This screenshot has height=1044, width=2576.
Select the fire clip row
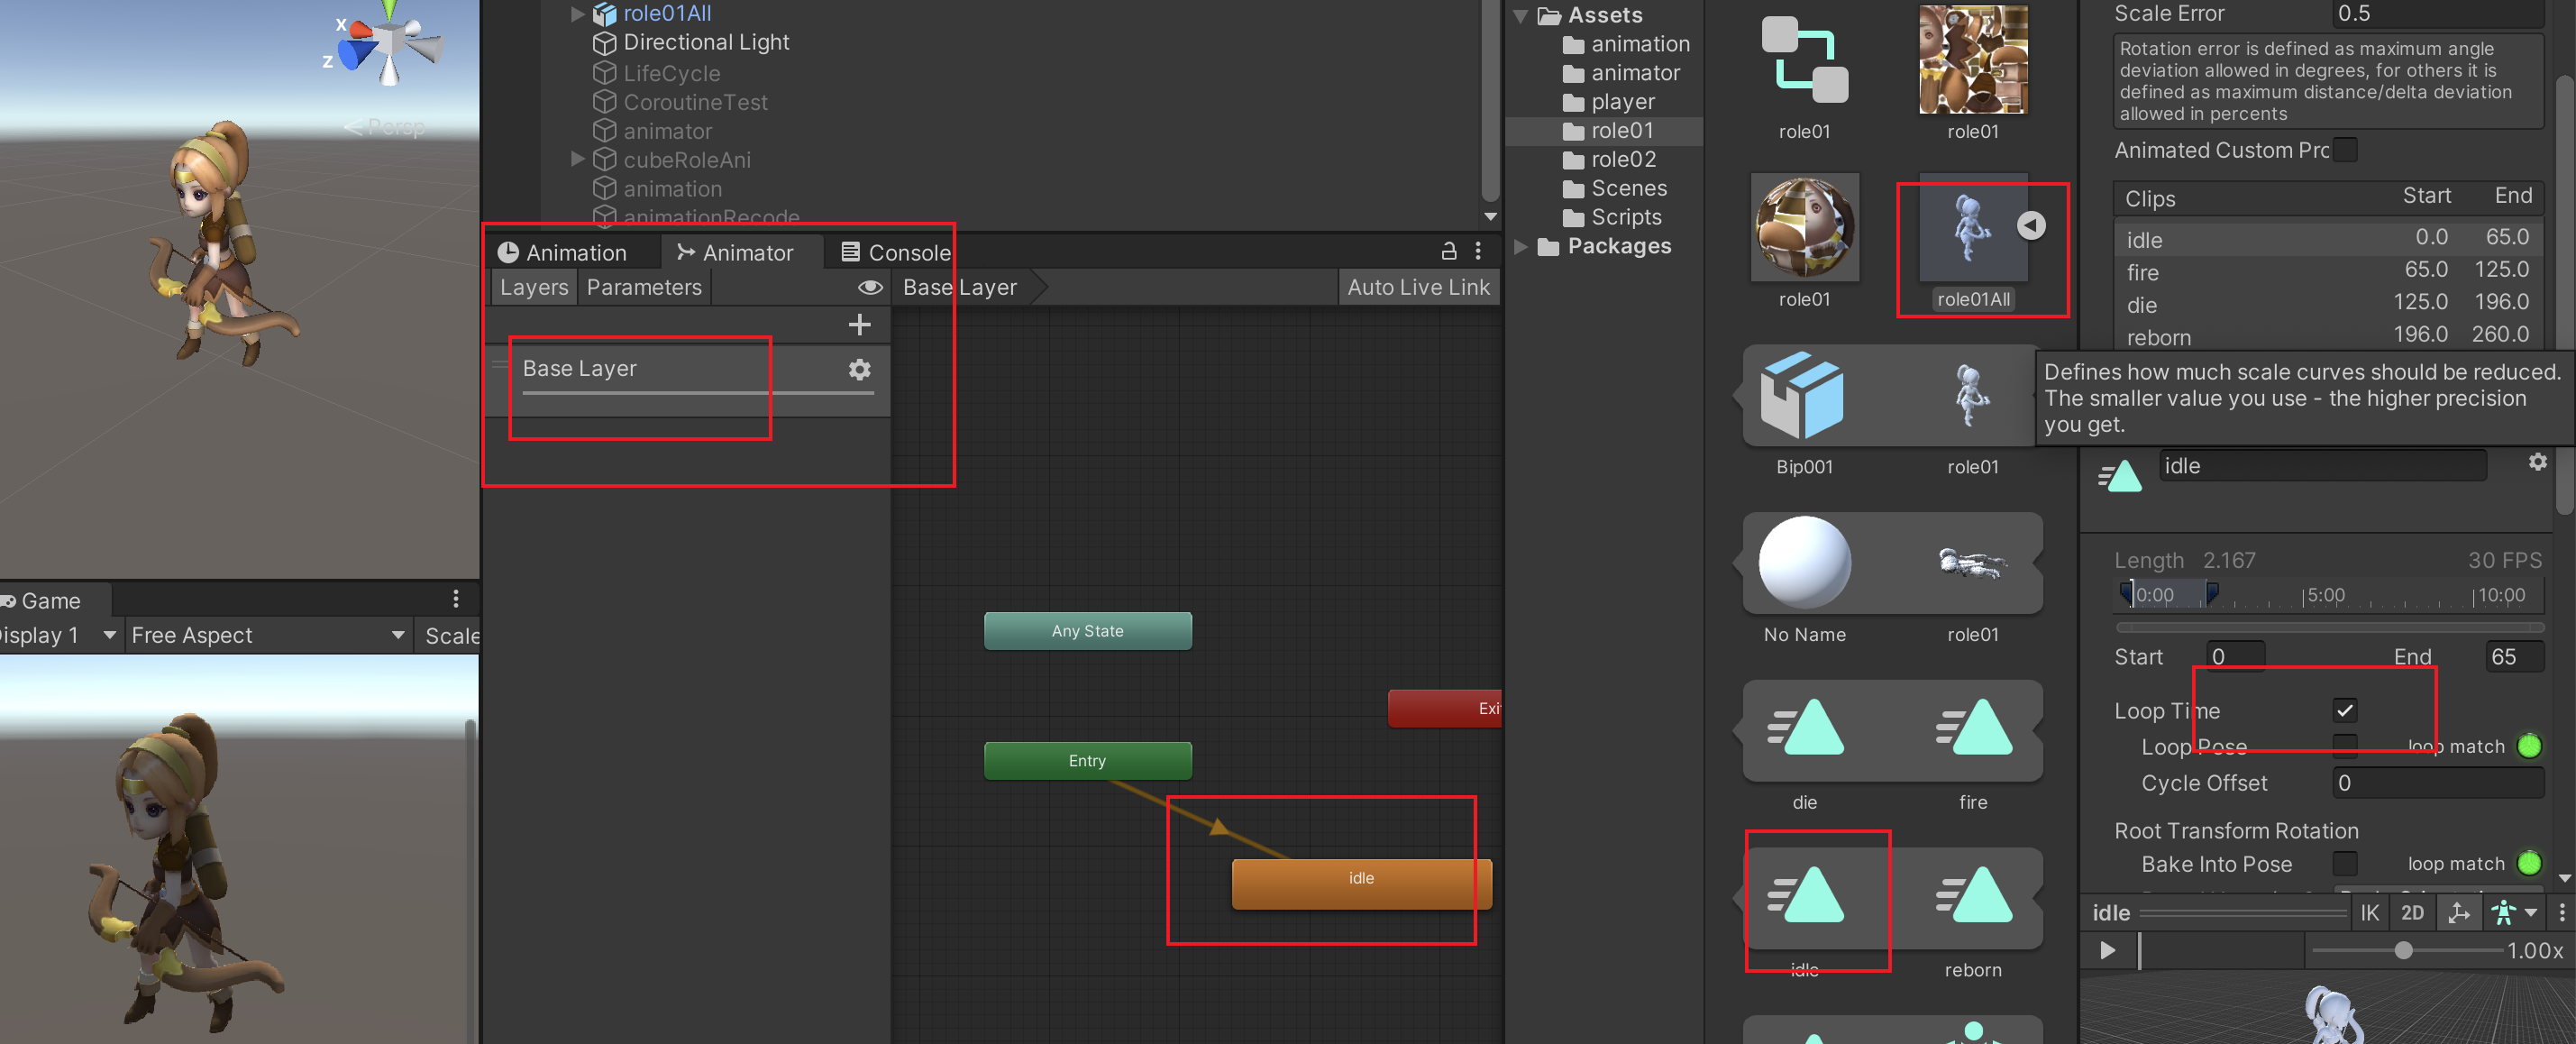tap(2328, 272)
